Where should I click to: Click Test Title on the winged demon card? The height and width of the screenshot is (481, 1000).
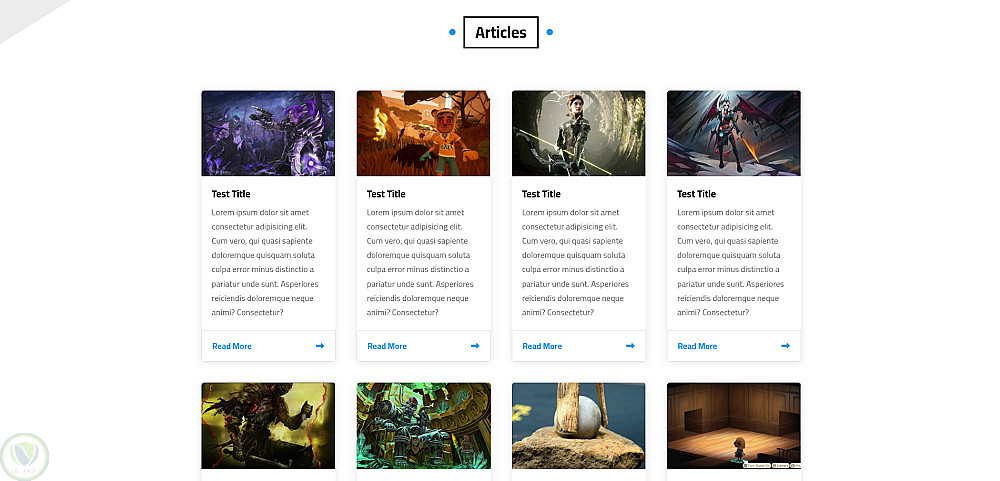(696, 194)
